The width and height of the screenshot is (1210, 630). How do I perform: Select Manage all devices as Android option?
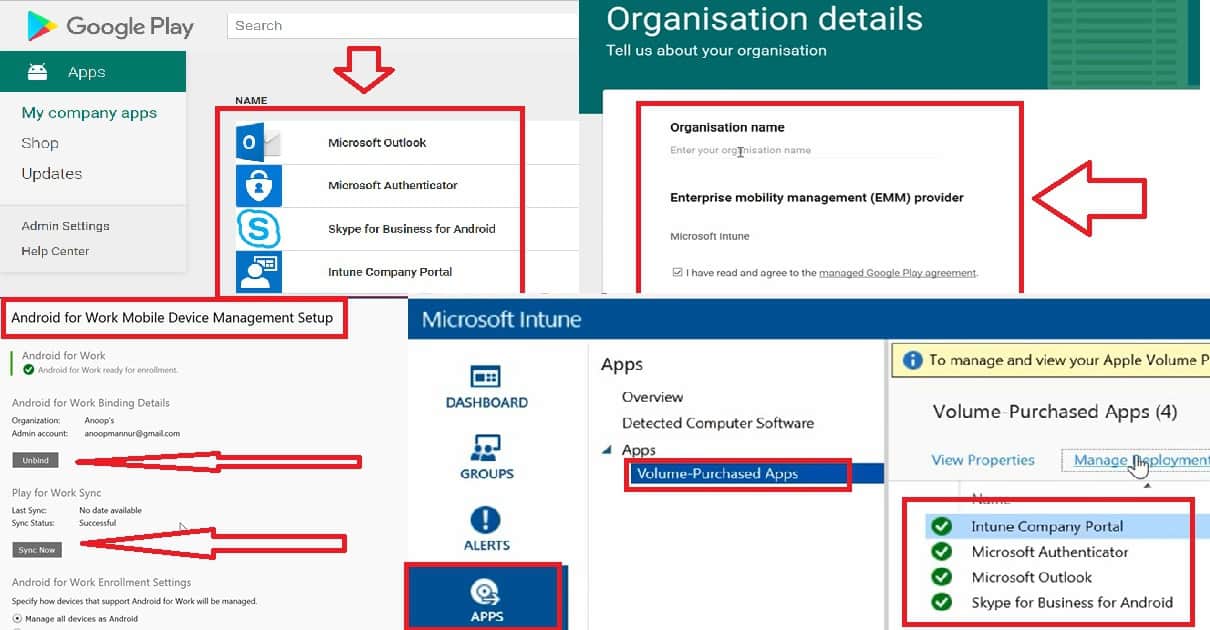(17, 619)
